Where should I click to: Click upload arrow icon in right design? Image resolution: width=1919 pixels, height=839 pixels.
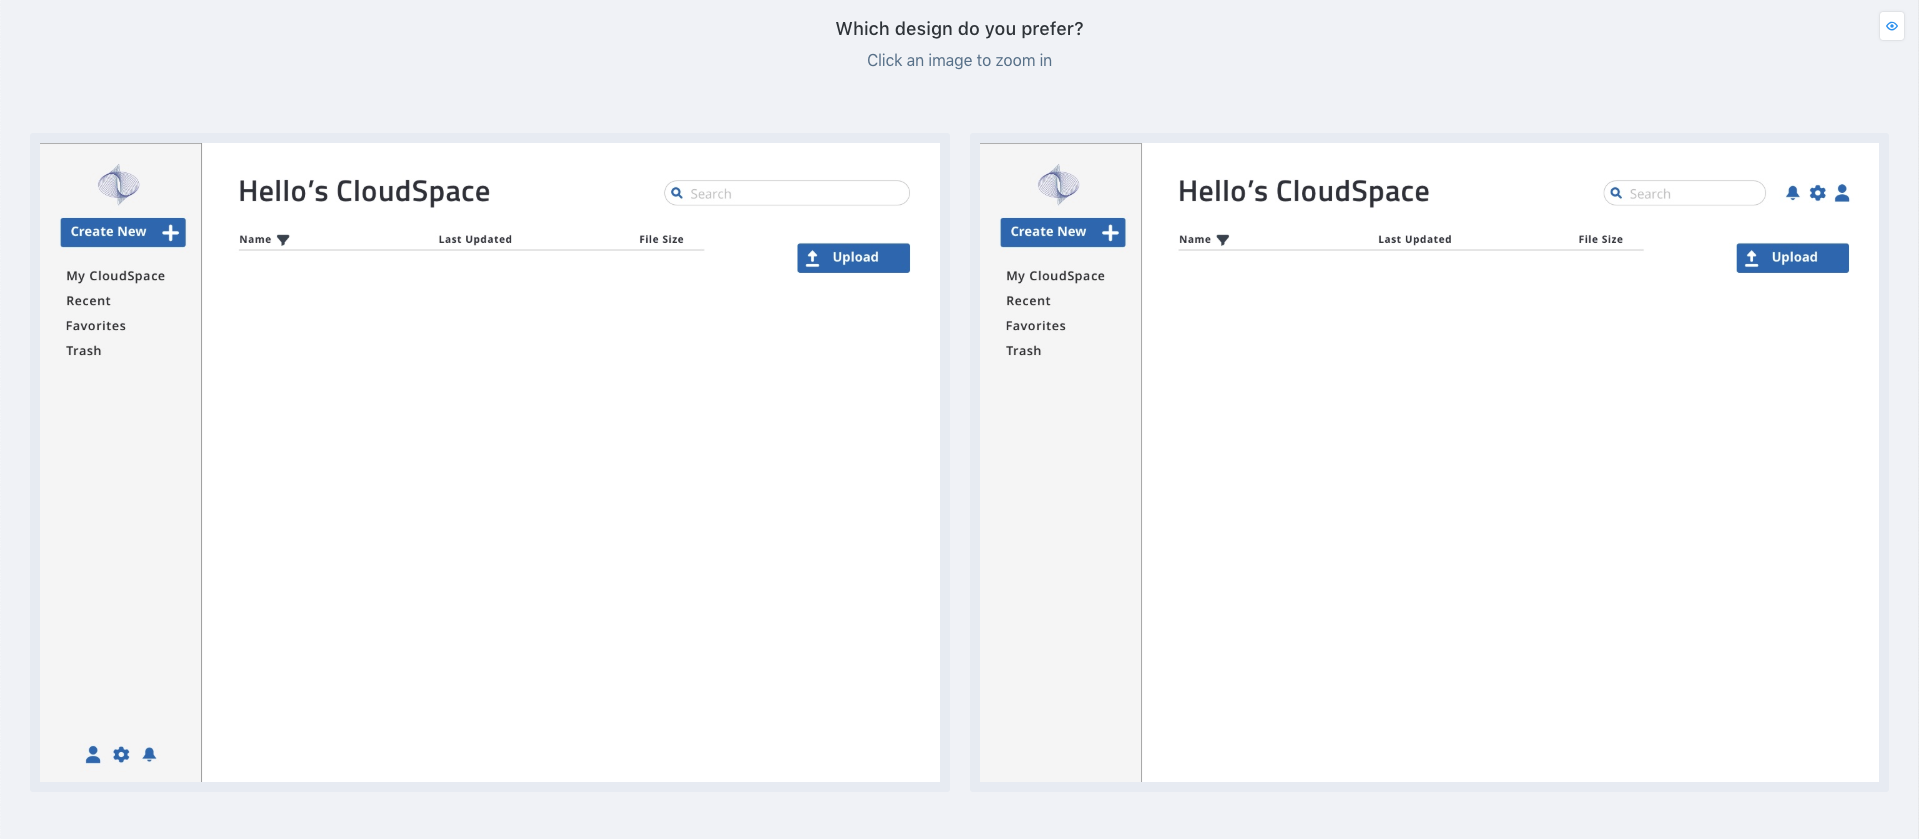click(x=1752, y=258)
